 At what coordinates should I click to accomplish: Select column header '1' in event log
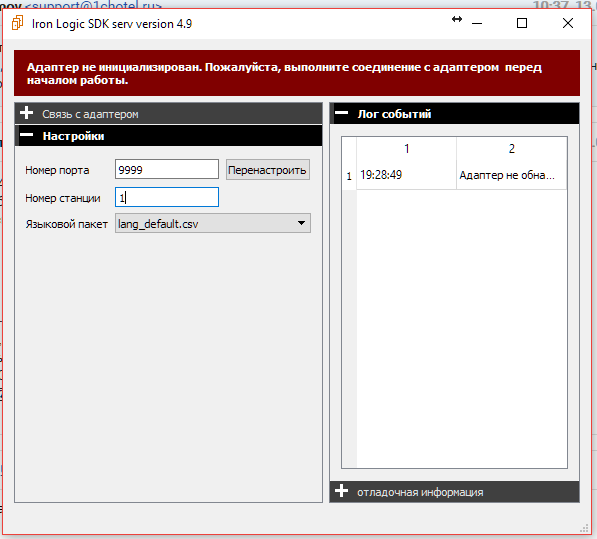point(406,148)
